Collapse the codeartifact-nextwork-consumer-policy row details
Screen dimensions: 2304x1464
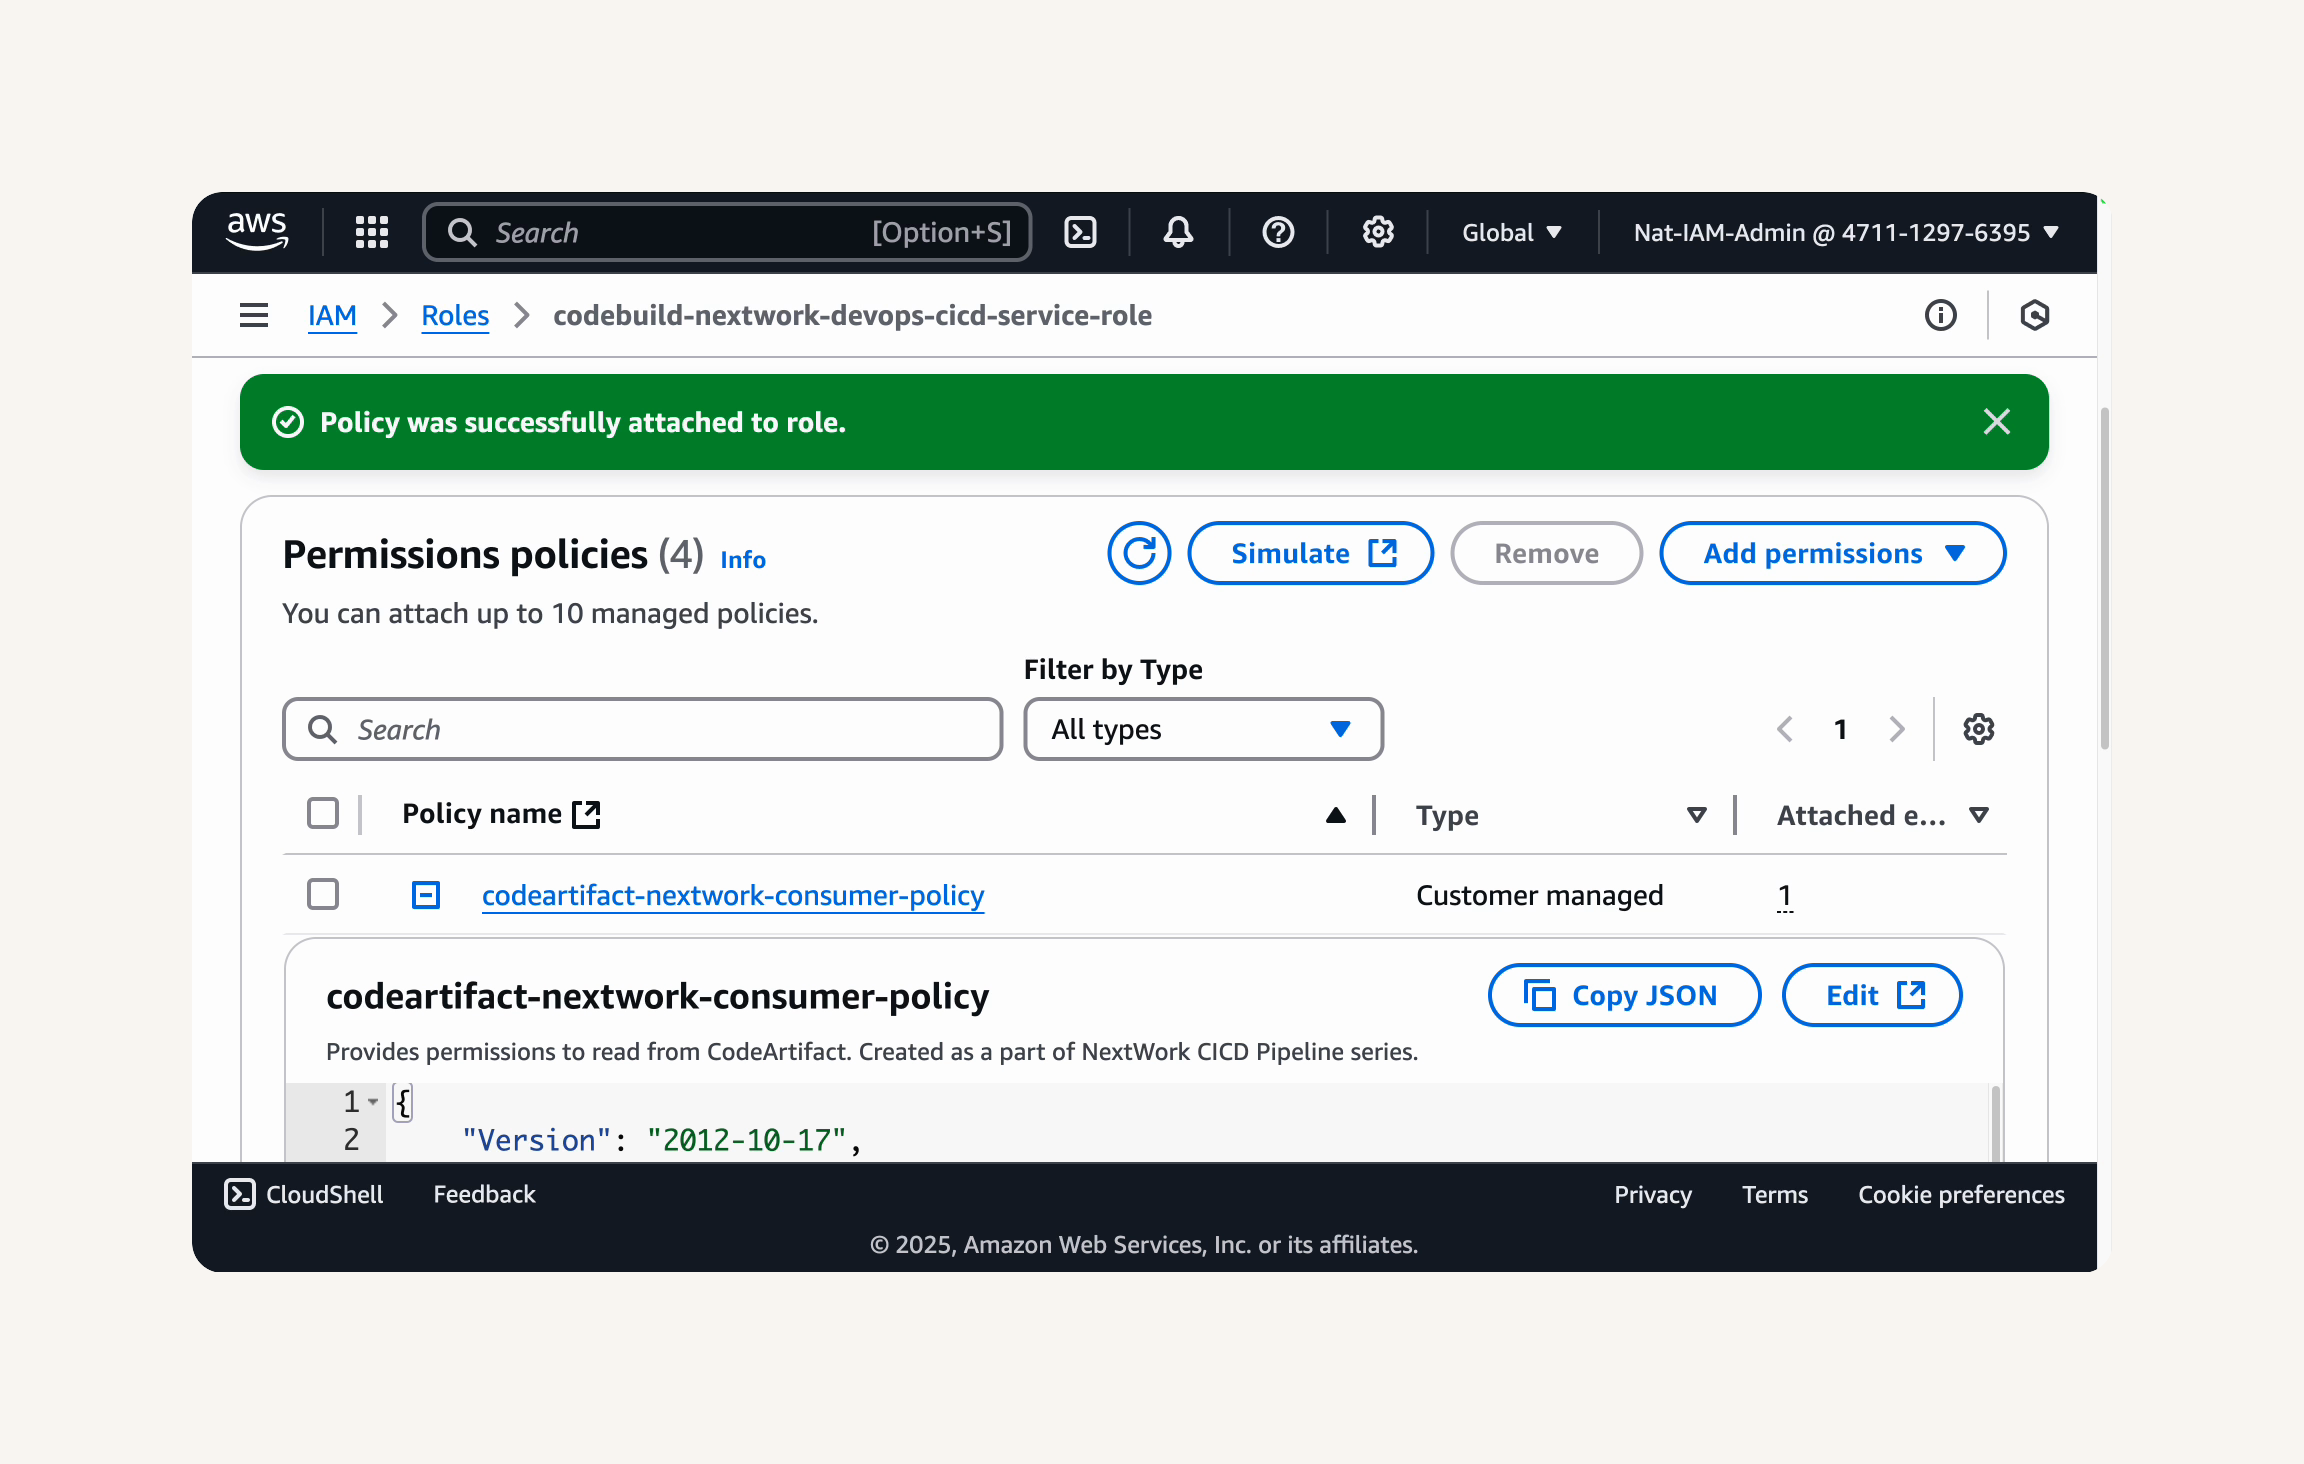[426, 895]
